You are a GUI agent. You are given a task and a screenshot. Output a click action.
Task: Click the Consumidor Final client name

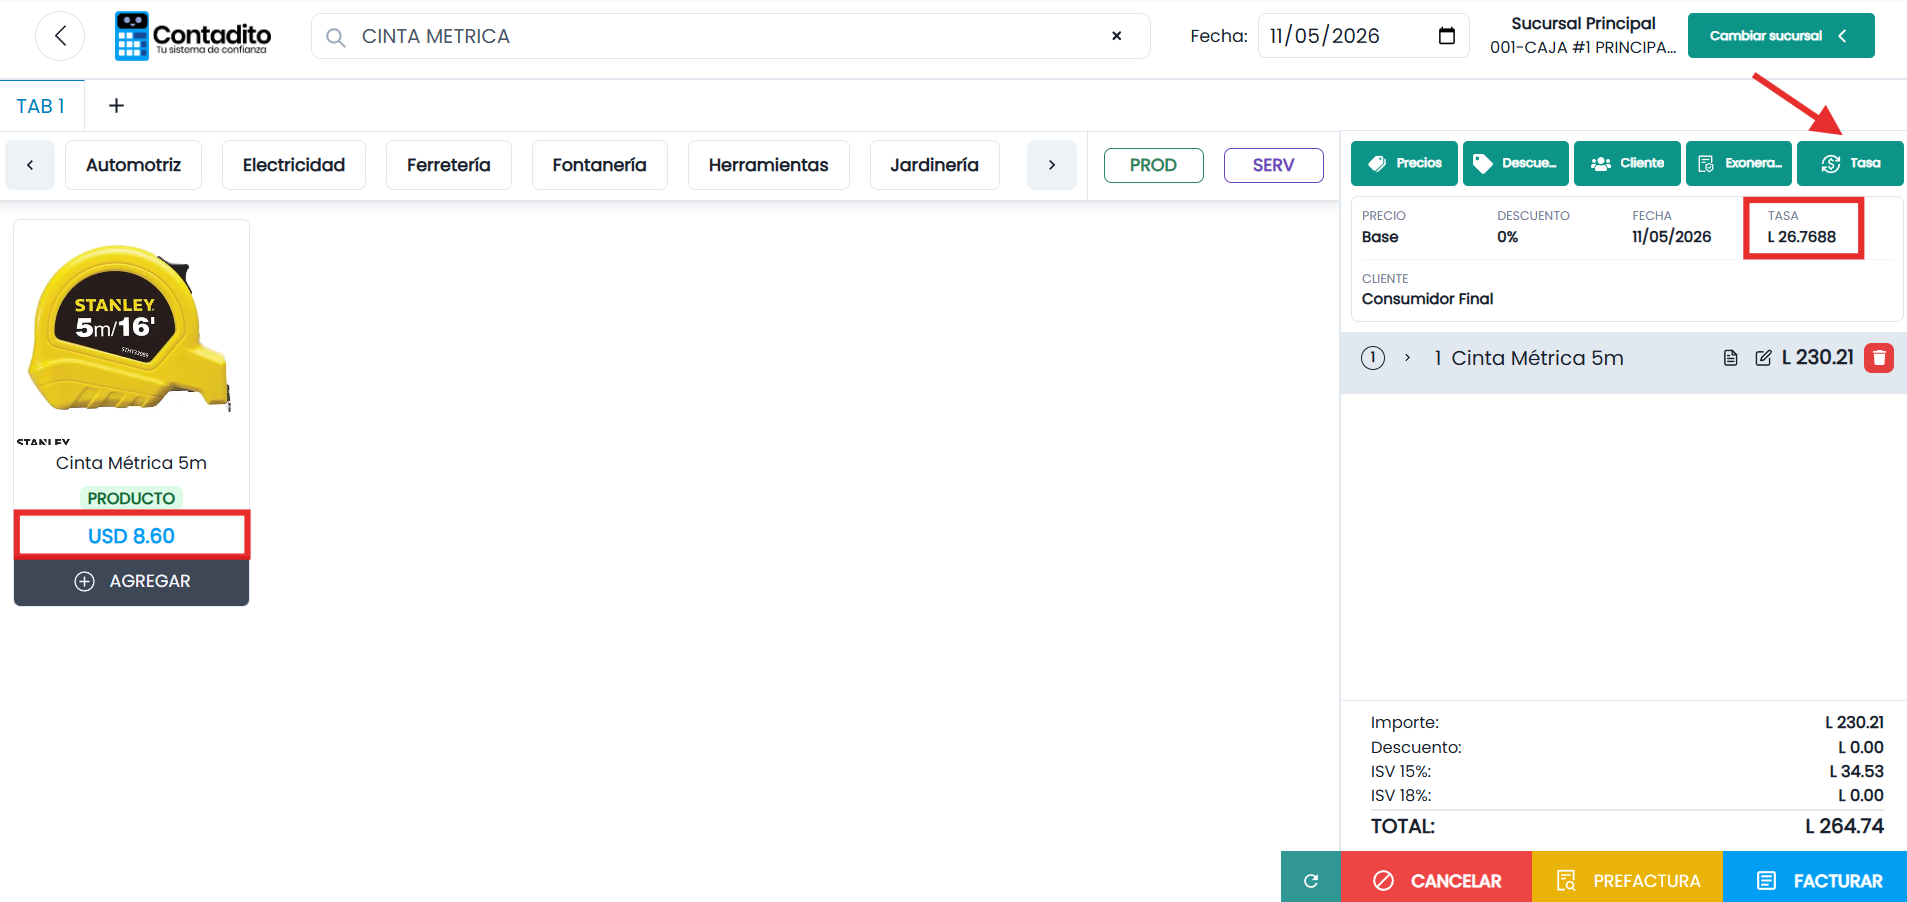pyautogui.click(x=1427, y=299)
